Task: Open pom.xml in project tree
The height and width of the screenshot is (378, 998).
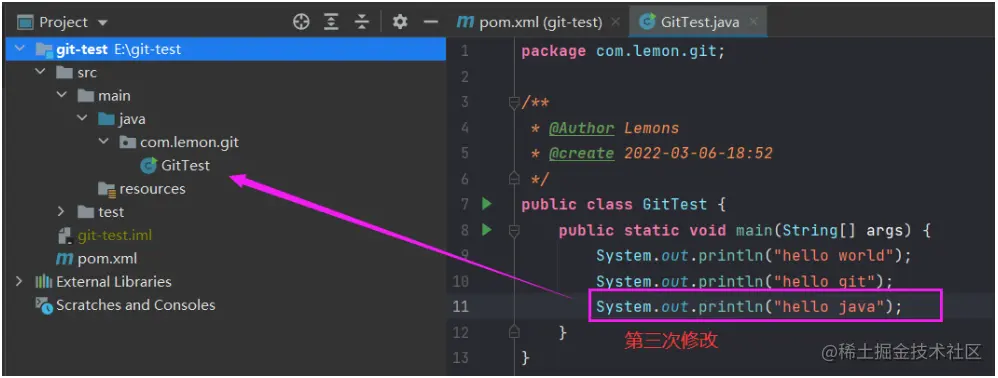Action: [107, 259]
